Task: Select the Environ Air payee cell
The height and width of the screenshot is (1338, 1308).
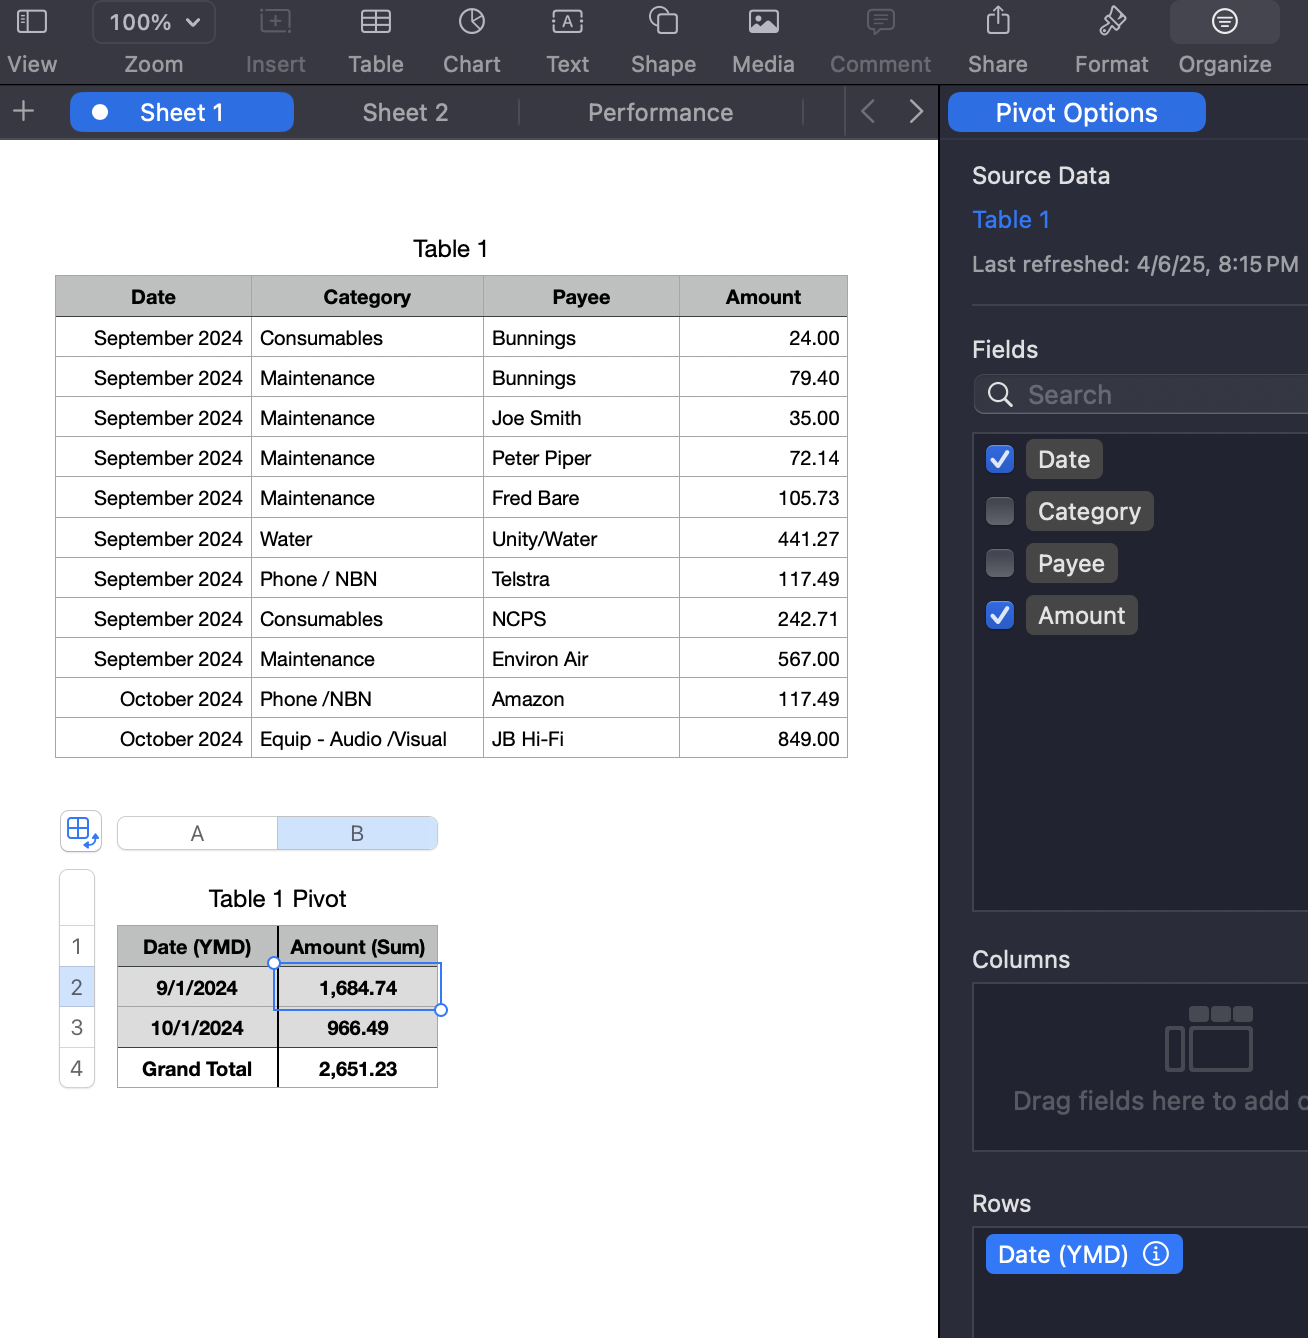Action: pos(581,658)
